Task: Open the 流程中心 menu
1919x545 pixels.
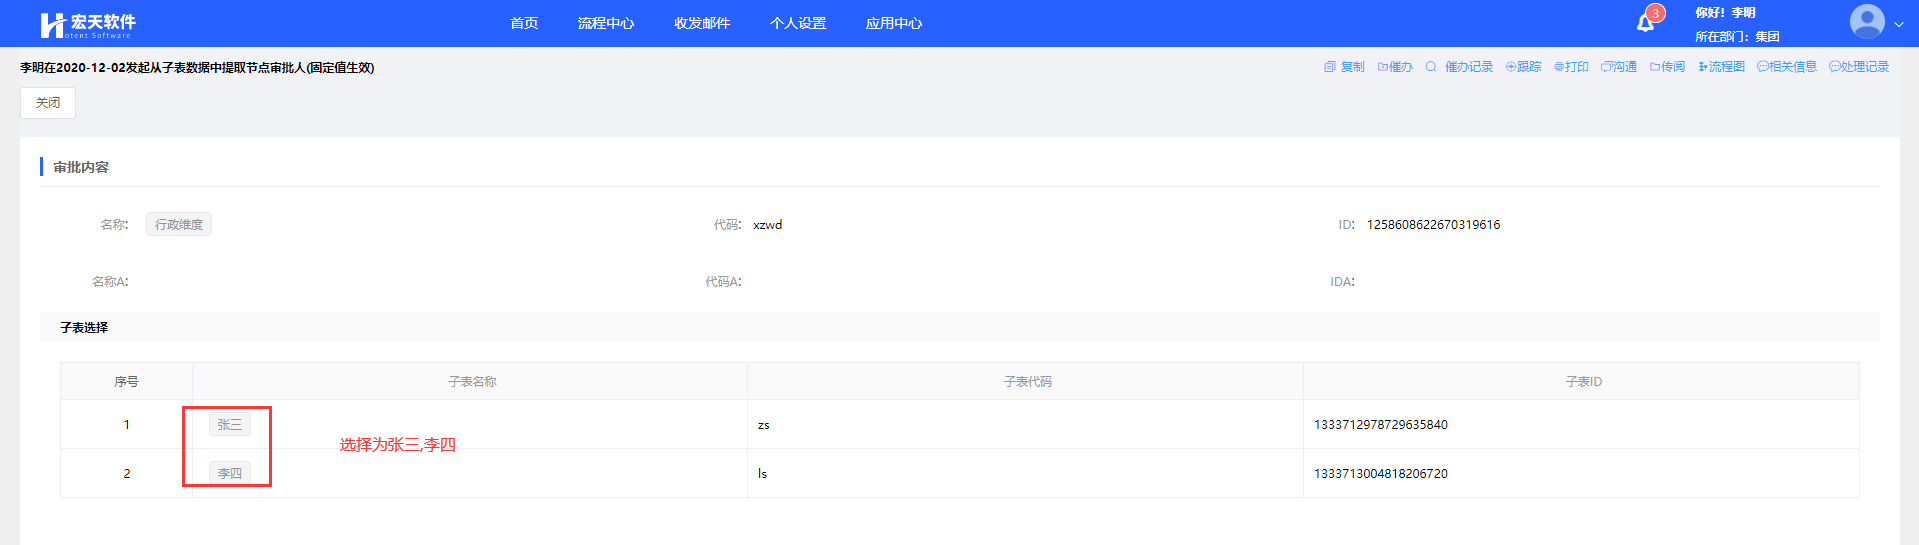Action: pos(605,23)
